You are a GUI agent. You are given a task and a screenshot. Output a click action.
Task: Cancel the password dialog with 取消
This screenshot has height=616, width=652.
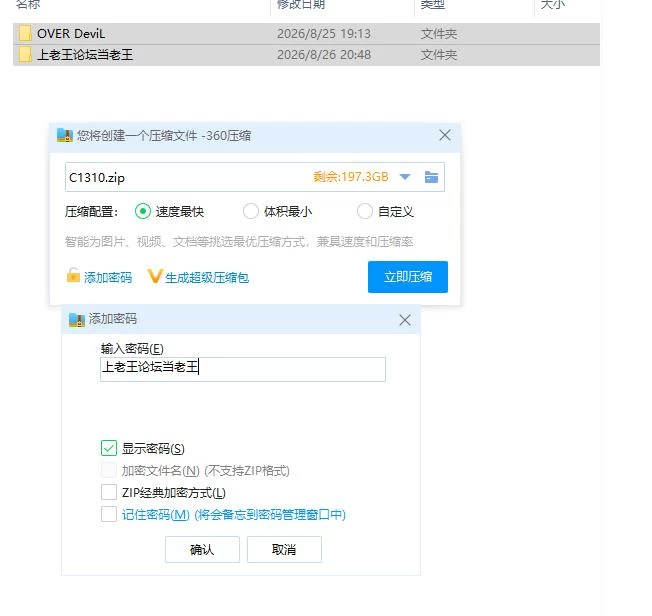284,549
